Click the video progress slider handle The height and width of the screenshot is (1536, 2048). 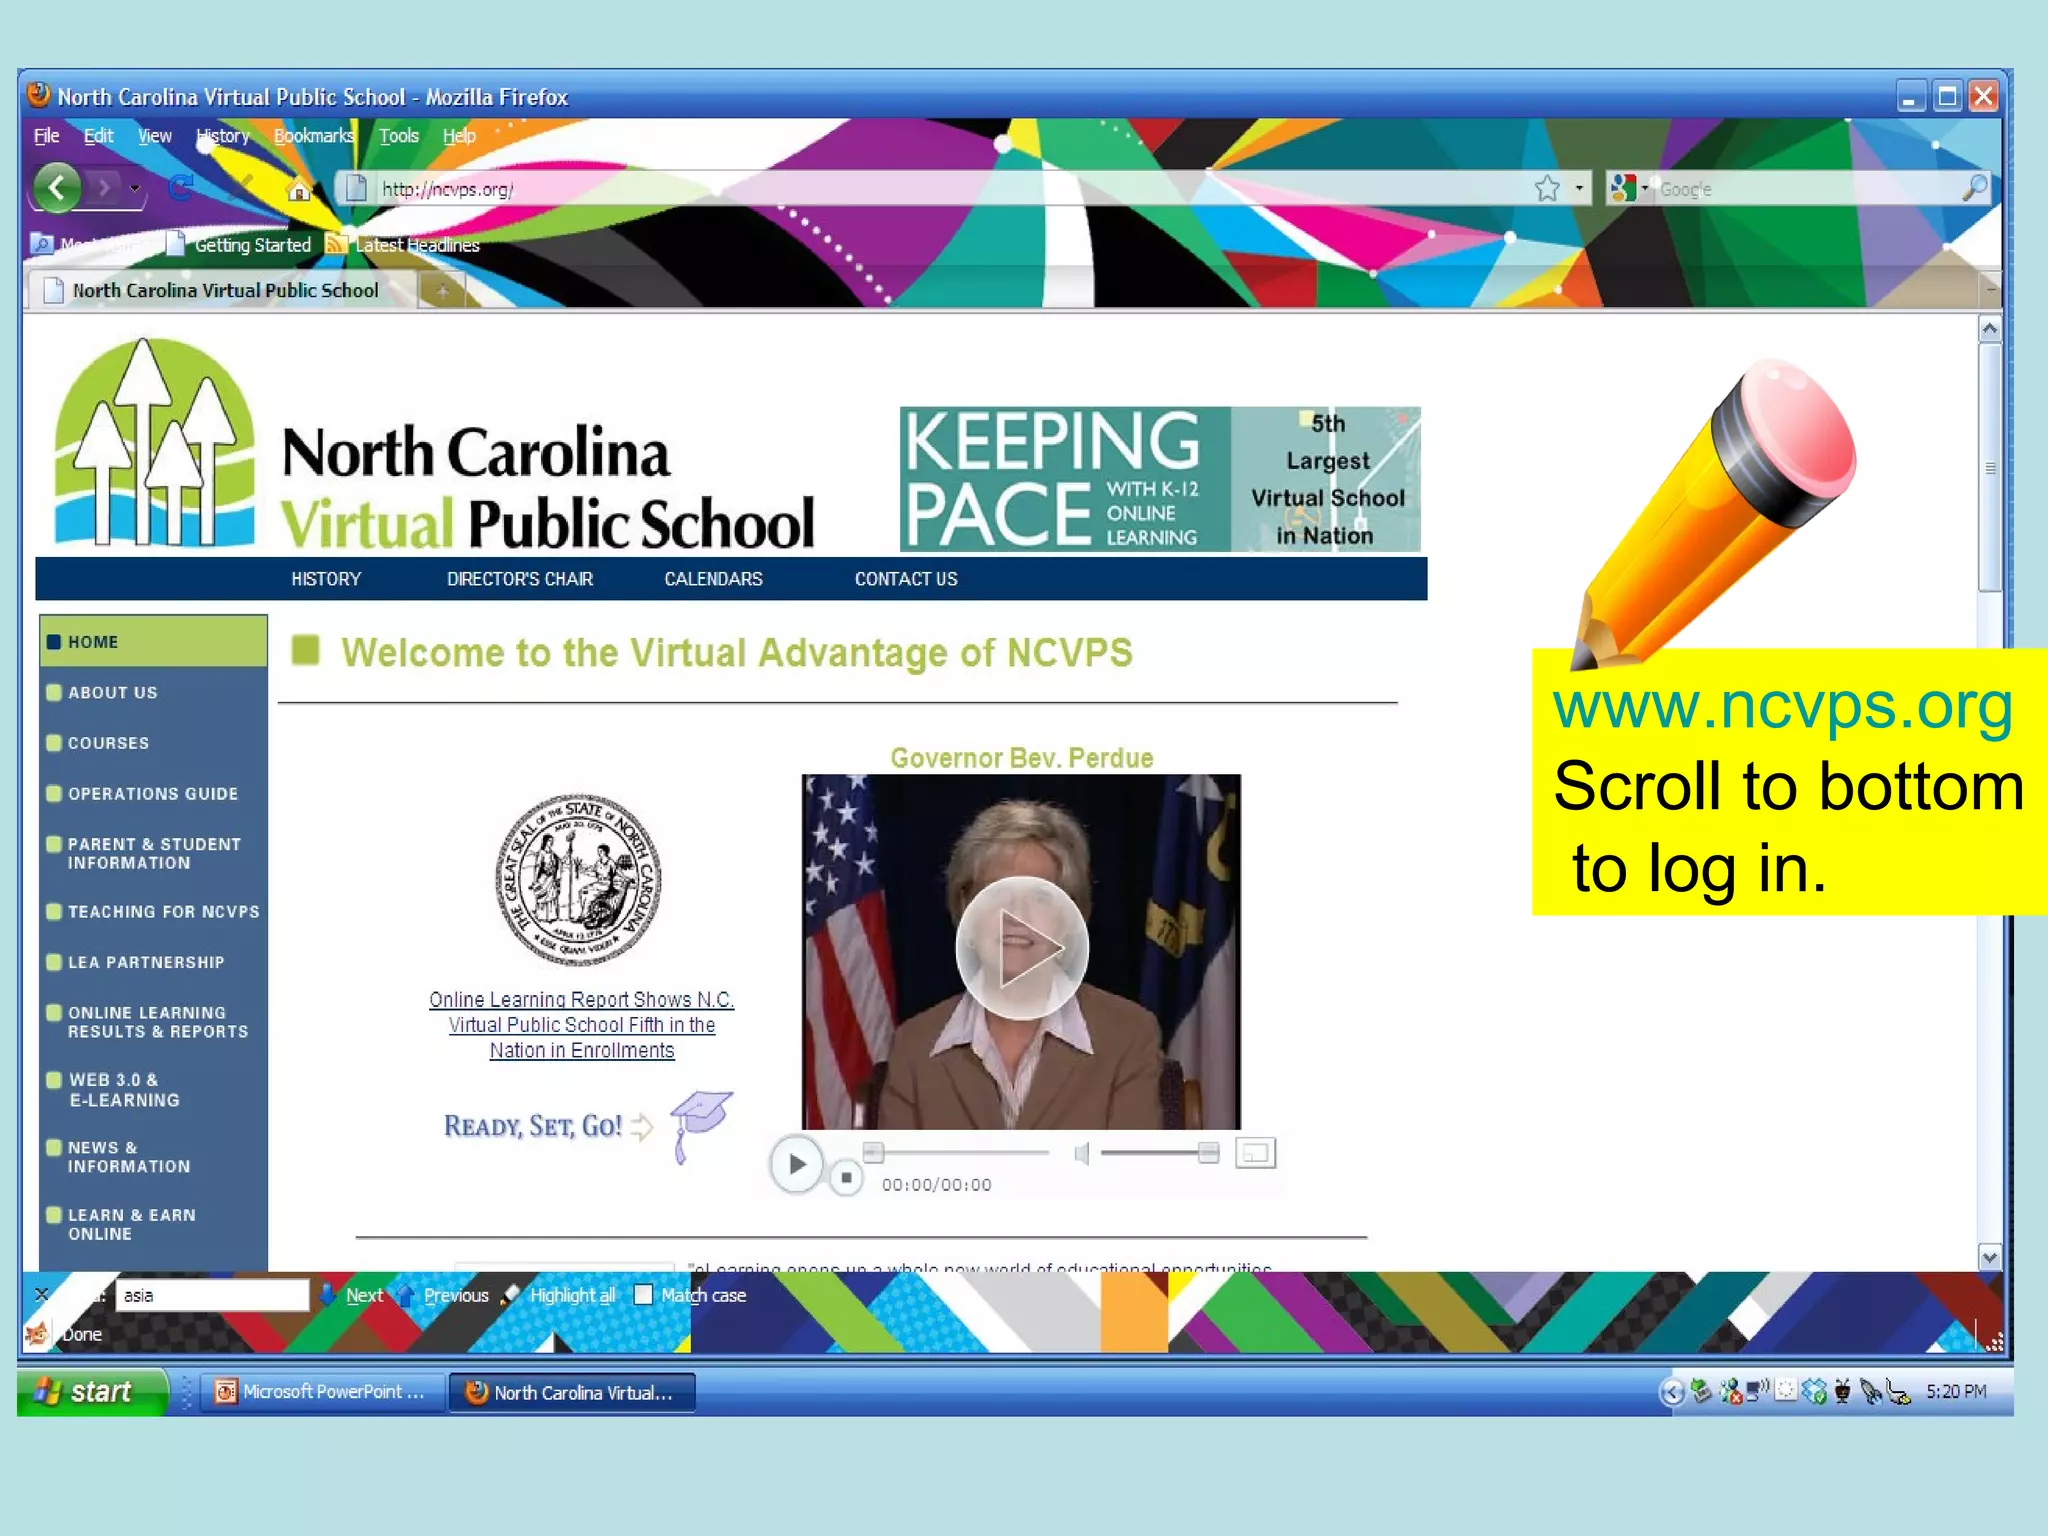pos(873,1152)
